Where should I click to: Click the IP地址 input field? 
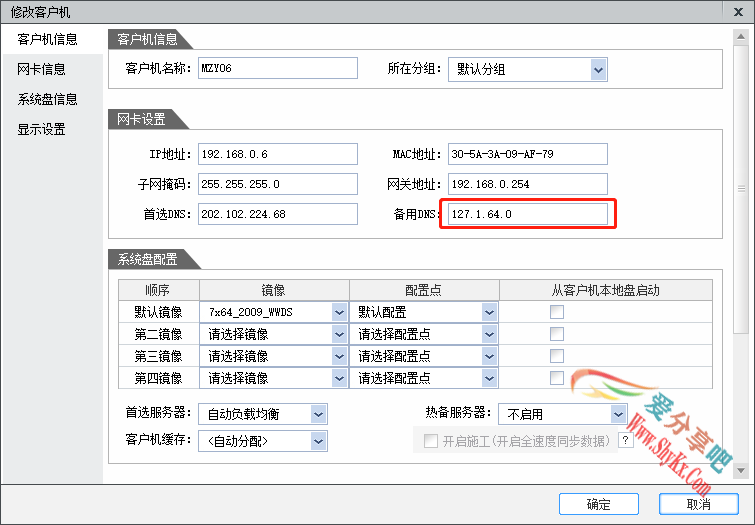point(278,154)
